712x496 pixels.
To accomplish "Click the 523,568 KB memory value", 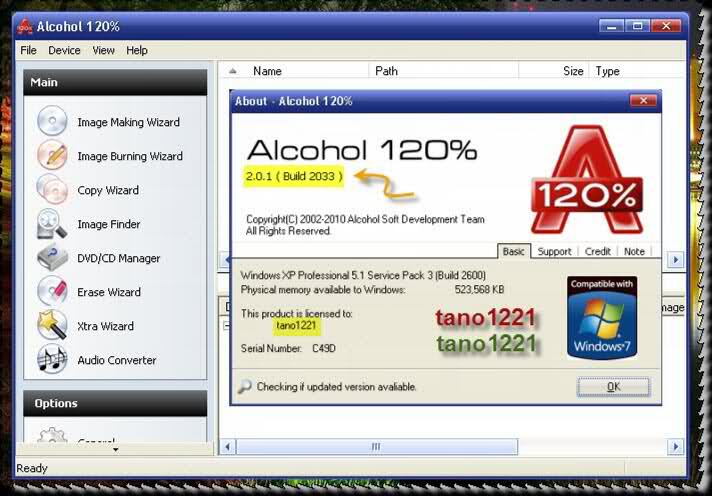I will pyautogui.click(x=480, y=289).
